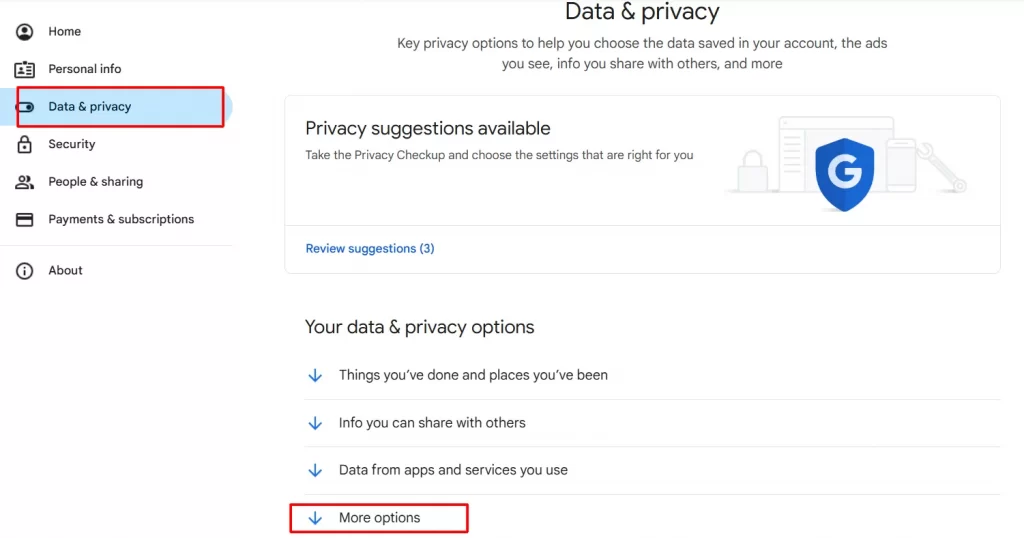Open Review suggestions (3) link

(370, 249)
